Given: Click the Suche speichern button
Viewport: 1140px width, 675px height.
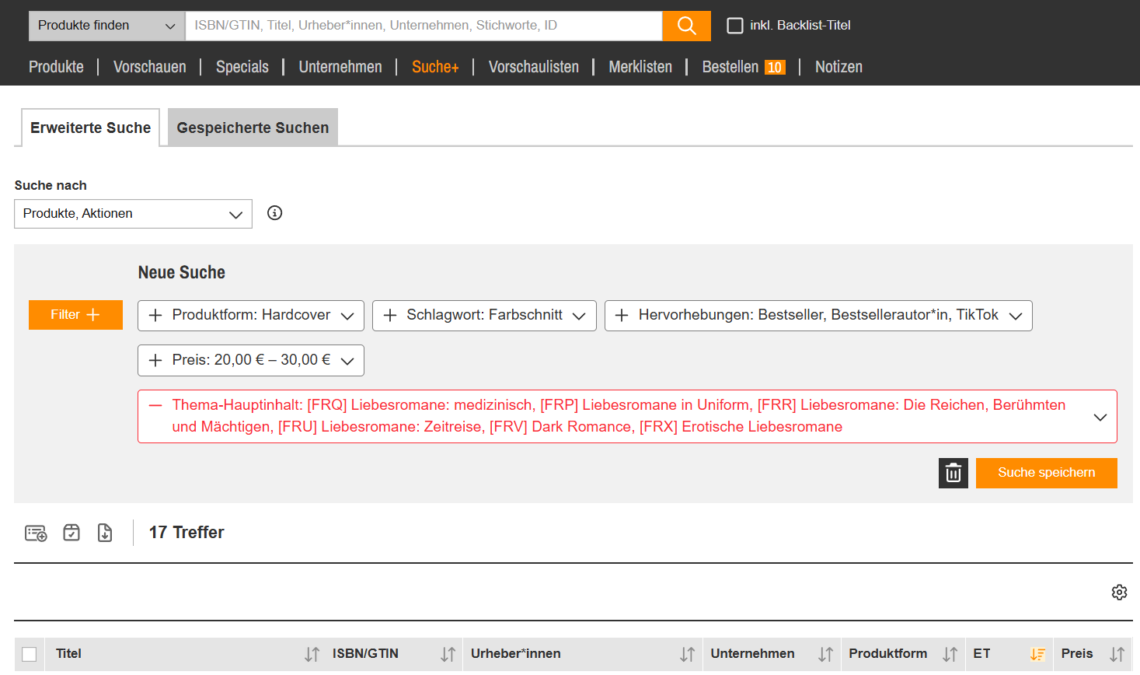Looking at the screenshot, I should [x=1046, y=473].
